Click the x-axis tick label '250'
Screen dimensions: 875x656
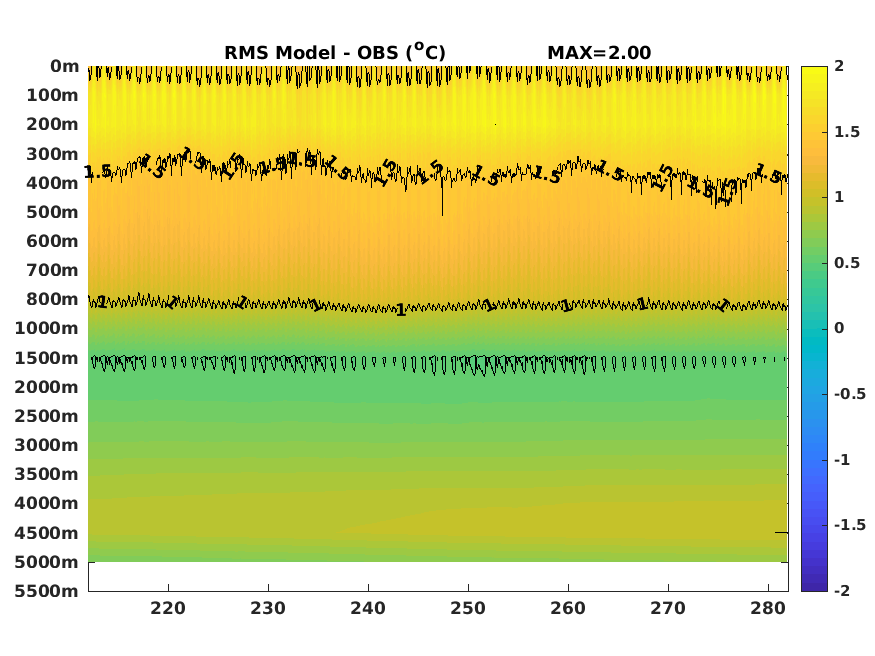click(468, 608)
